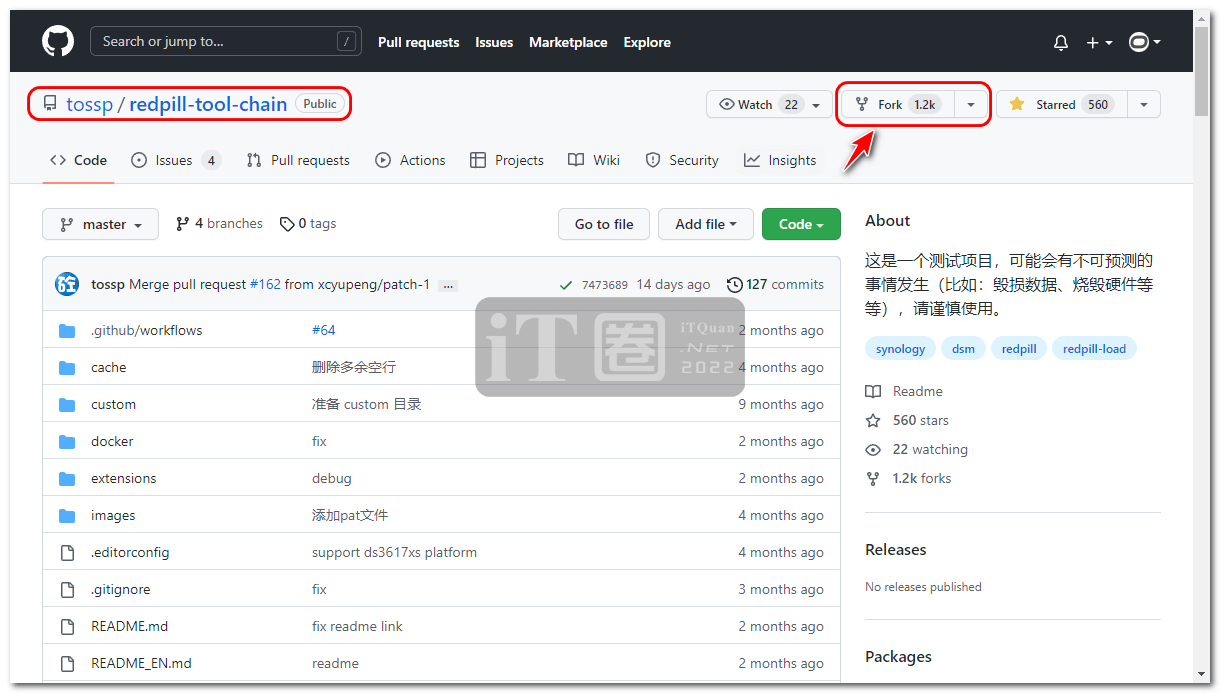The width and height of the screenshot is (1221, 694).
Task: Open the #64 commit link
Action: [x=324, y=330]
